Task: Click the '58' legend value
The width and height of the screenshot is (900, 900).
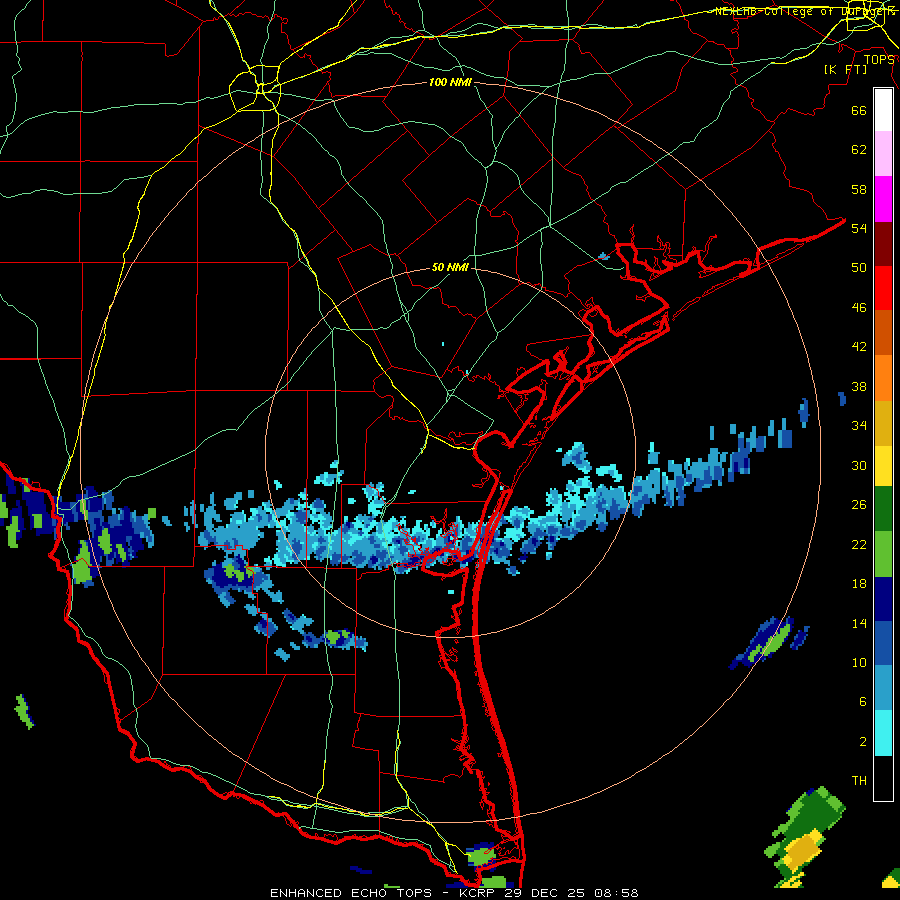Action: [x=859, y=189]
